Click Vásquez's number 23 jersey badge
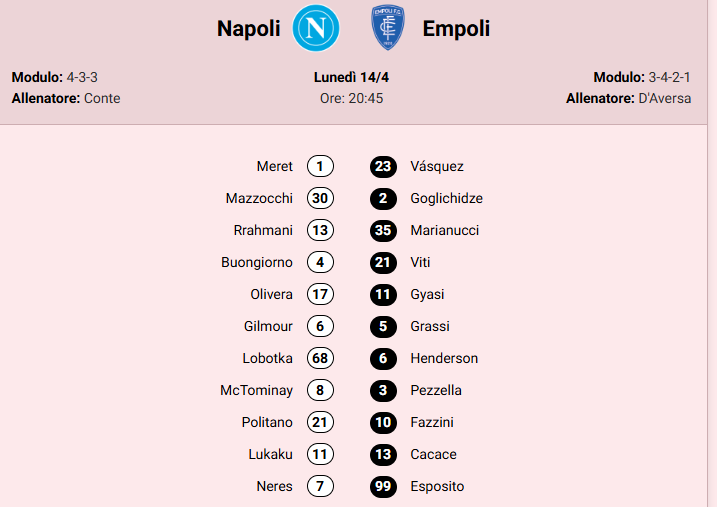The height and width of the screenshot is (507, 717). coord(383,166)
